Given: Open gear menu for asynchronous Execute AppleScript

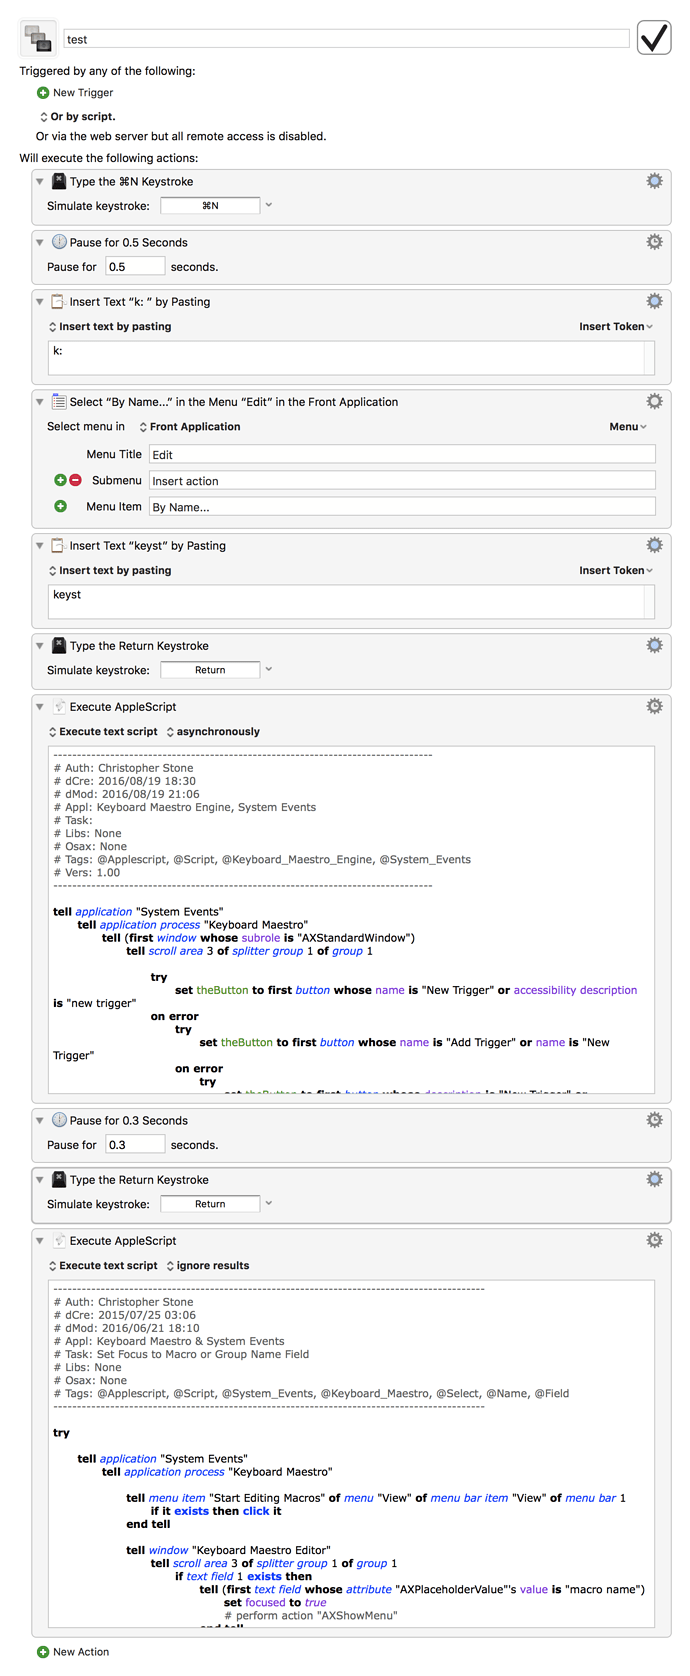Looking at the screenshot, I should point(654,706).
